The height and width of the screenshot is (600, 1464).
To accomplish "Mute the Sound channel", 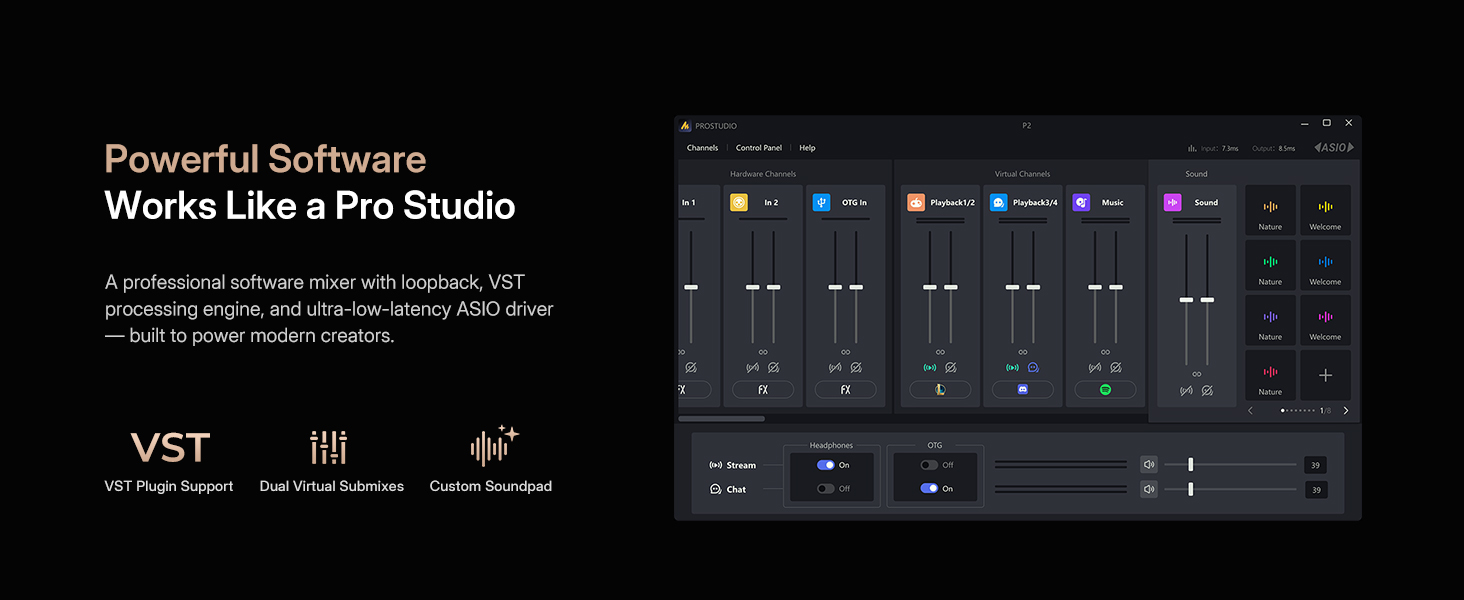I will click(1207, 391).
